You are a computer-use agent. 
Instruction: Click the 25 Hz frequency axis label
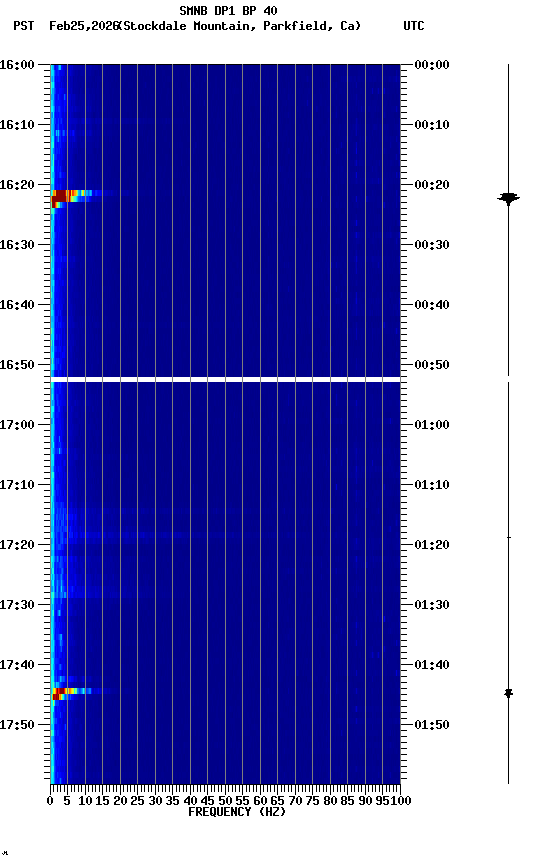point(137,801)
